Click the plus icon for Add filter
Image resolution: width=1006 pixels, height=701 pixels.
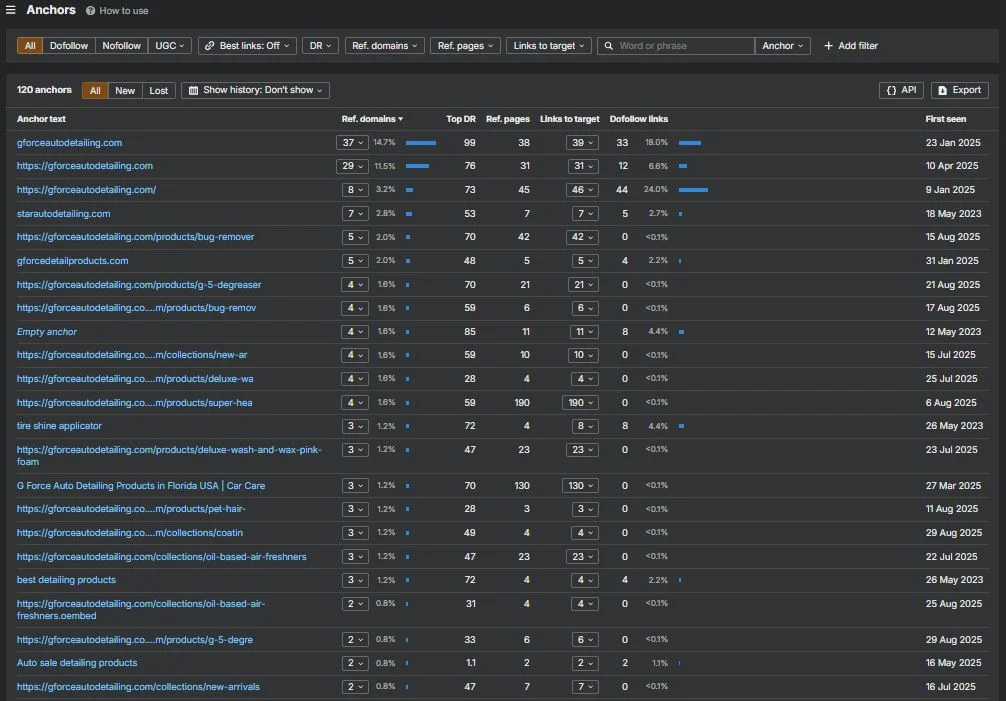click(x=828, y=46)
